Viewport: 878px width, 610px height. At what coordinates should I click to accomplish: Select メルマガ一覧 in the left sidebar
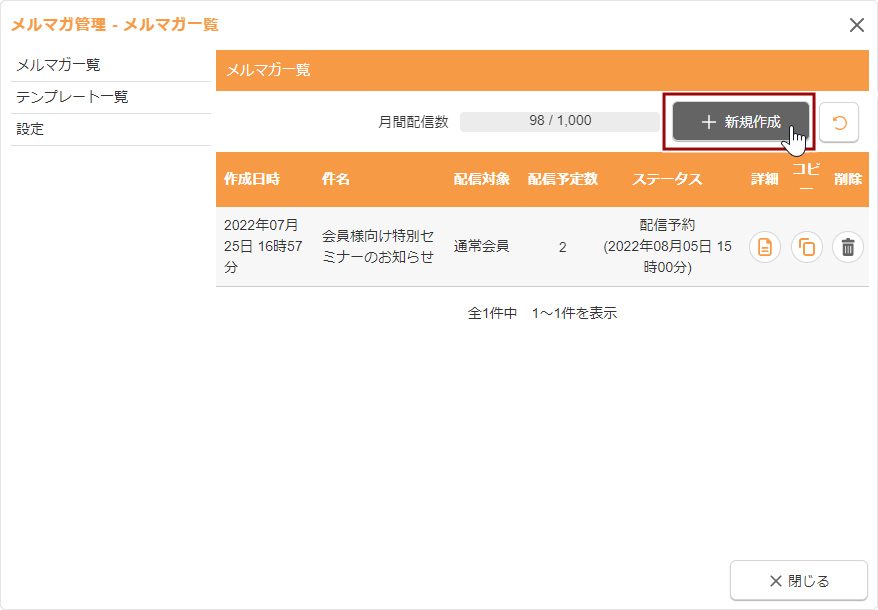(58, 65)
